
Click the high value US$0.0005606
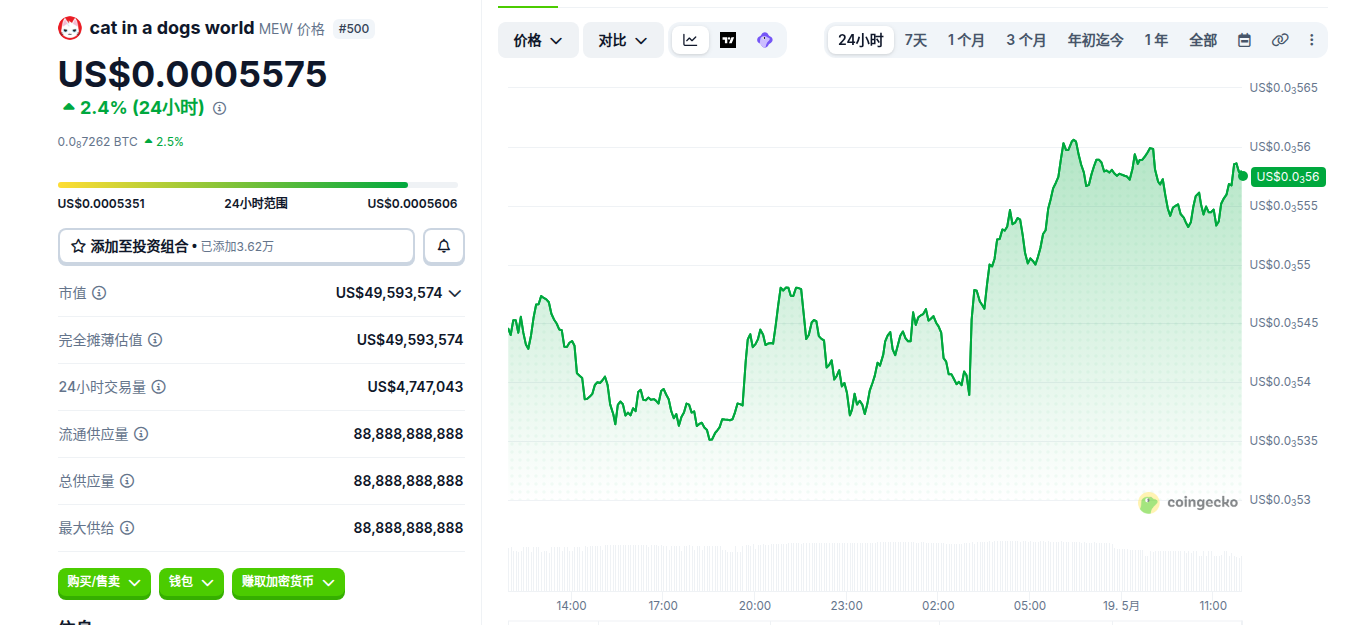(412, 203)
